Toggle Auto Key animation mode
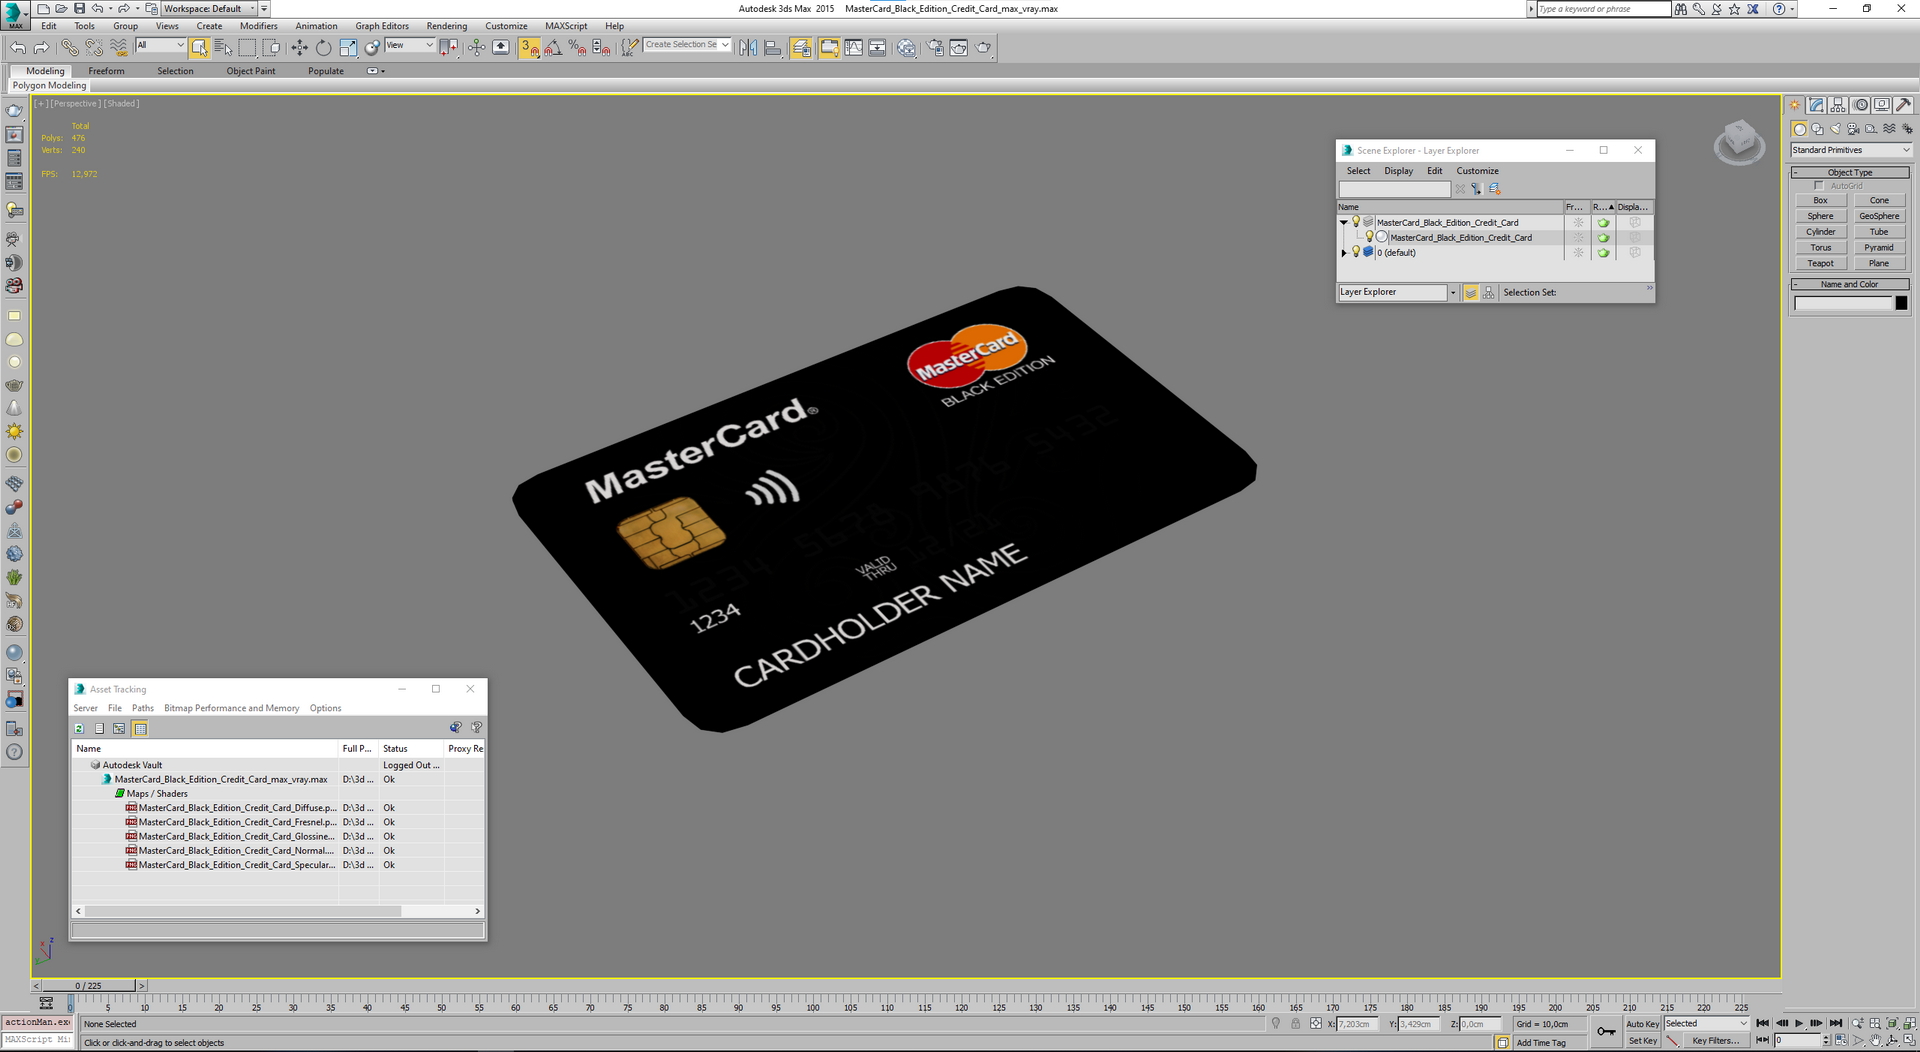Viewport: 1920px width, 1052px height. pyautogui.click(x=1642, y=1023)
